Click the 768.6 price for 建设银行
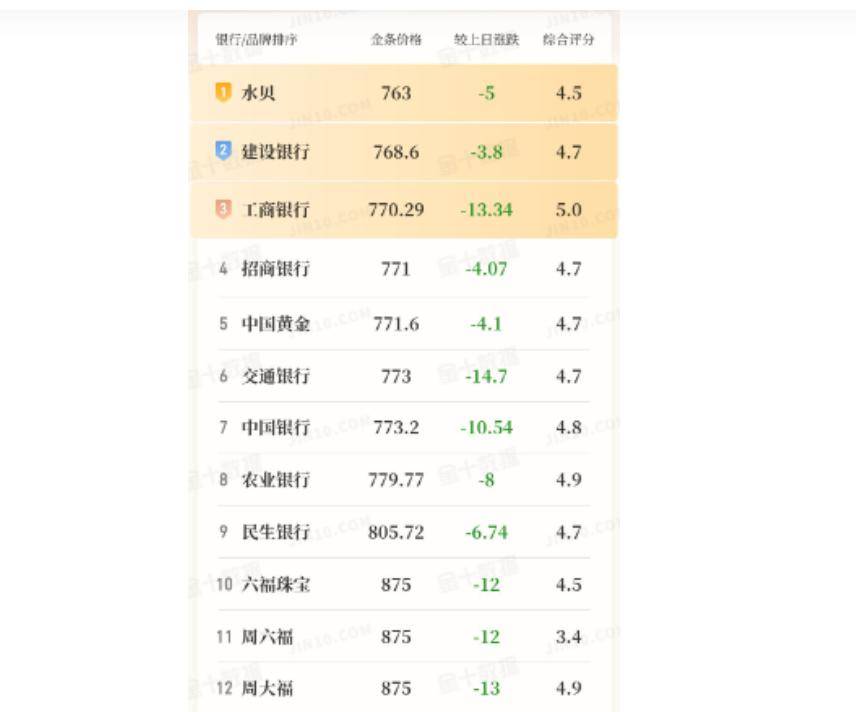The image size is (856, 712). (x=396, y=152)
